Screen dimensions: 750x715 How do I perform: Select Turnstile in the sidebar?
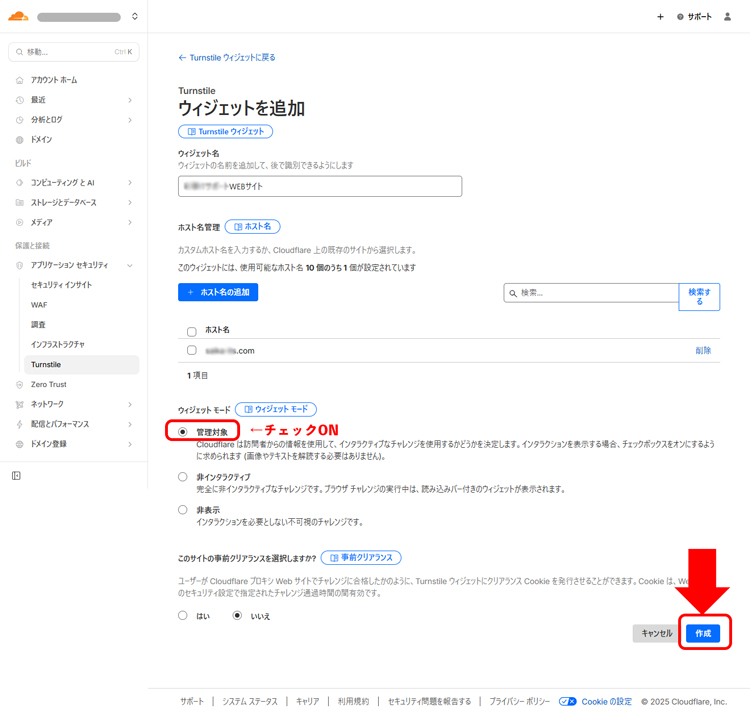[x=81, y=364]
